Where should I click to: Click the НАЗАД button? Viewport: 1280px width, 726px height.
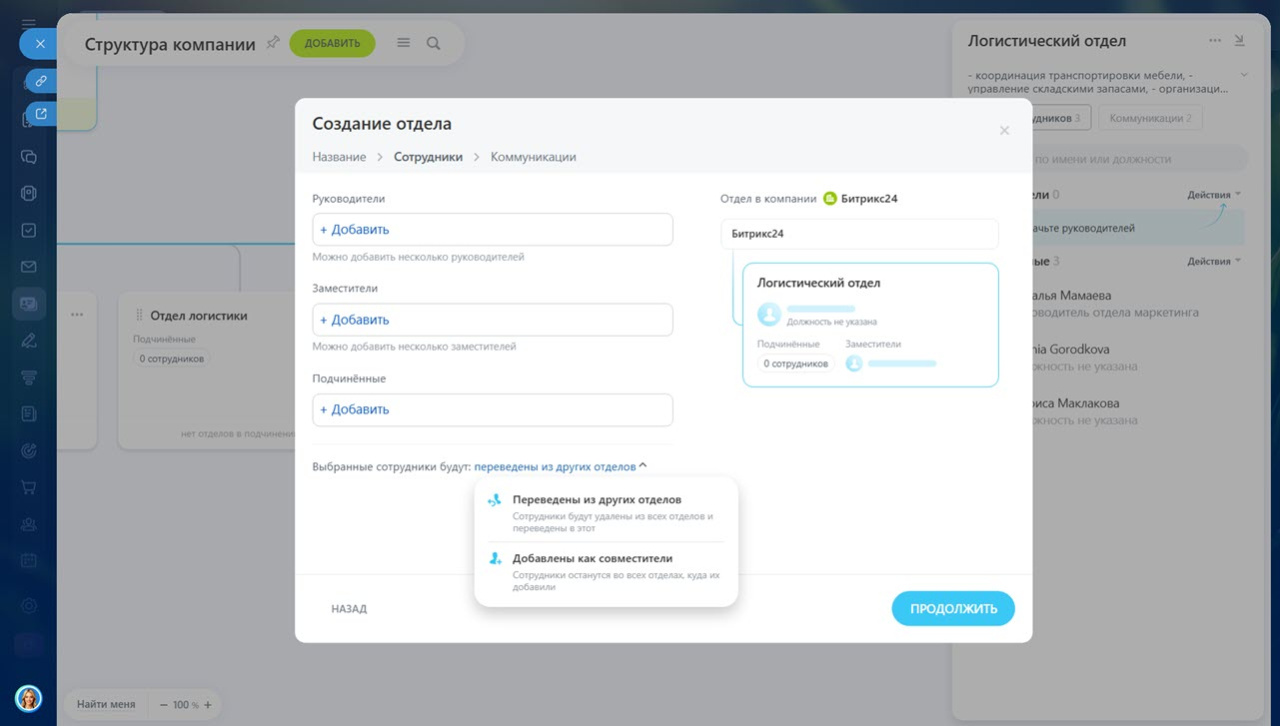tap(349, 609)
